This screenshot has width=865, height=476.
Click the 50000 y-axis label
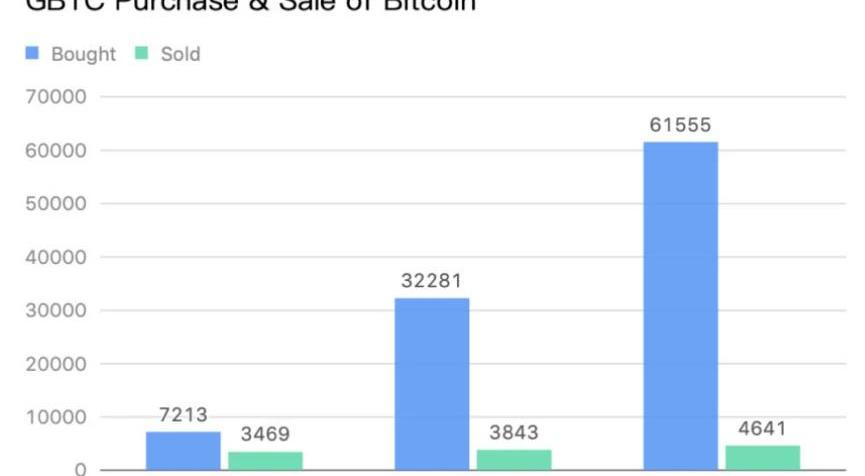point(56,204)
